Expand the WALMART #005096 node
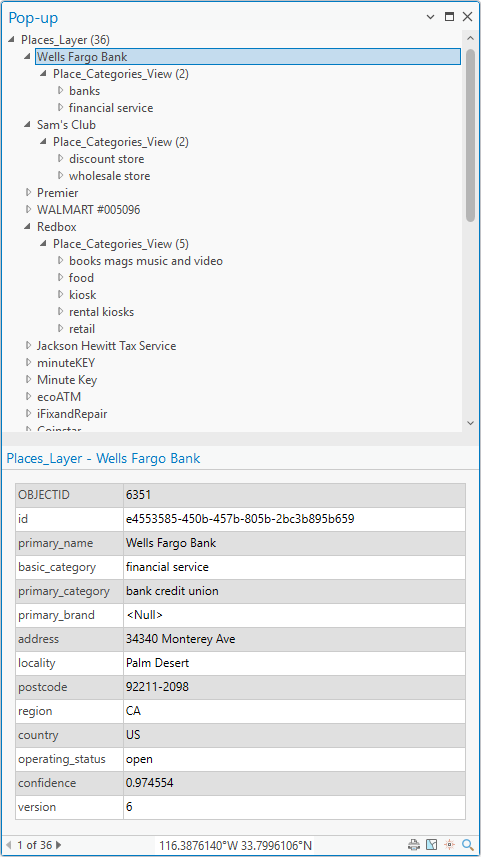The height and width of the screenshot is (857, 481). point(28,209)
